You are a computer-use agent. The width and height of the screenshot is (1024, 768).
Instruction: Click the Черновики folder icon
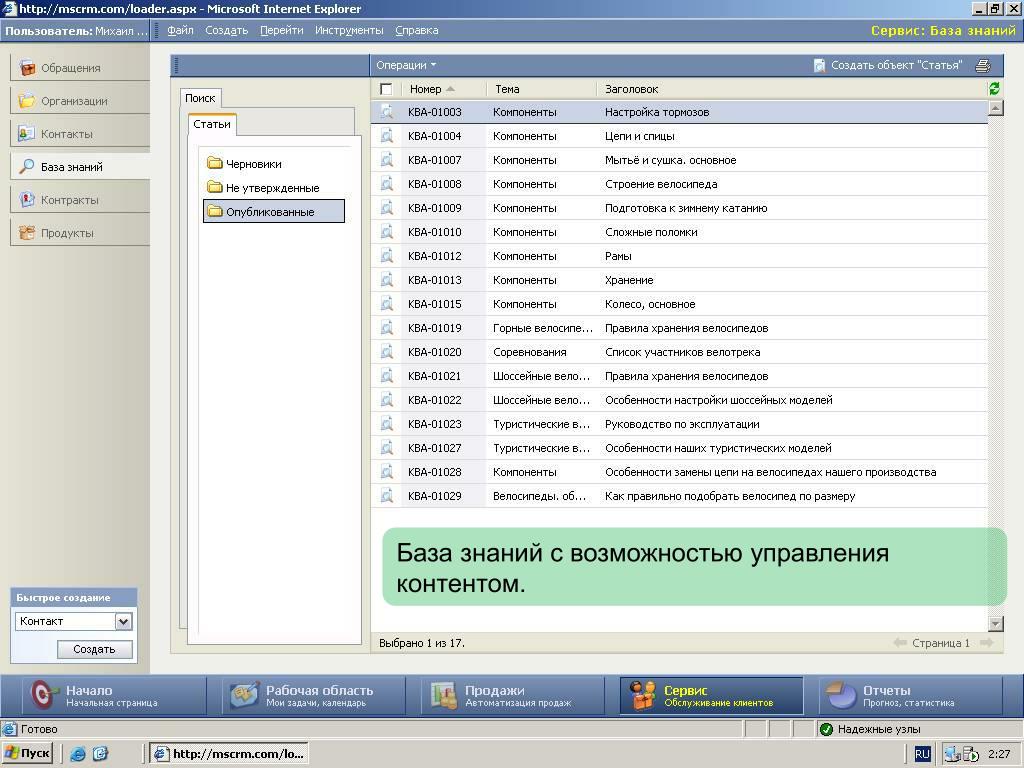point(215,163)
